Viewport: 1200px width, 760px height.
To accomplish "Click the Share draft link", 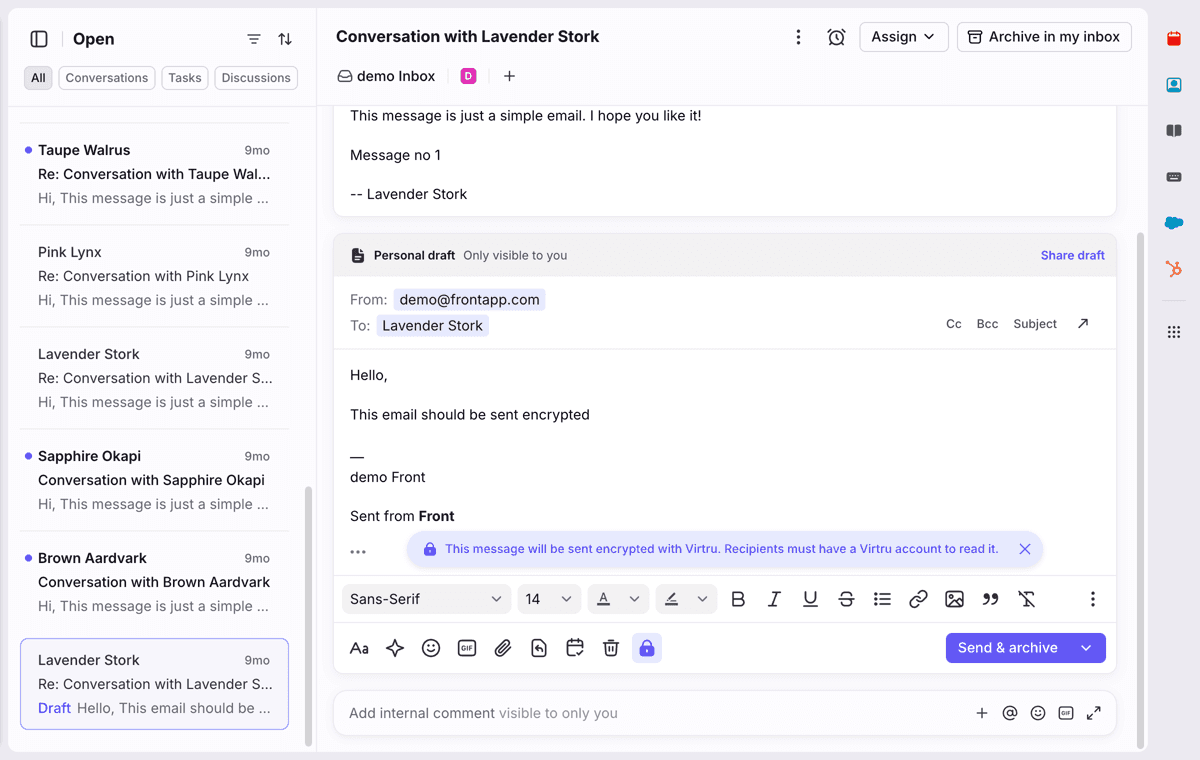I will 1072,255.
